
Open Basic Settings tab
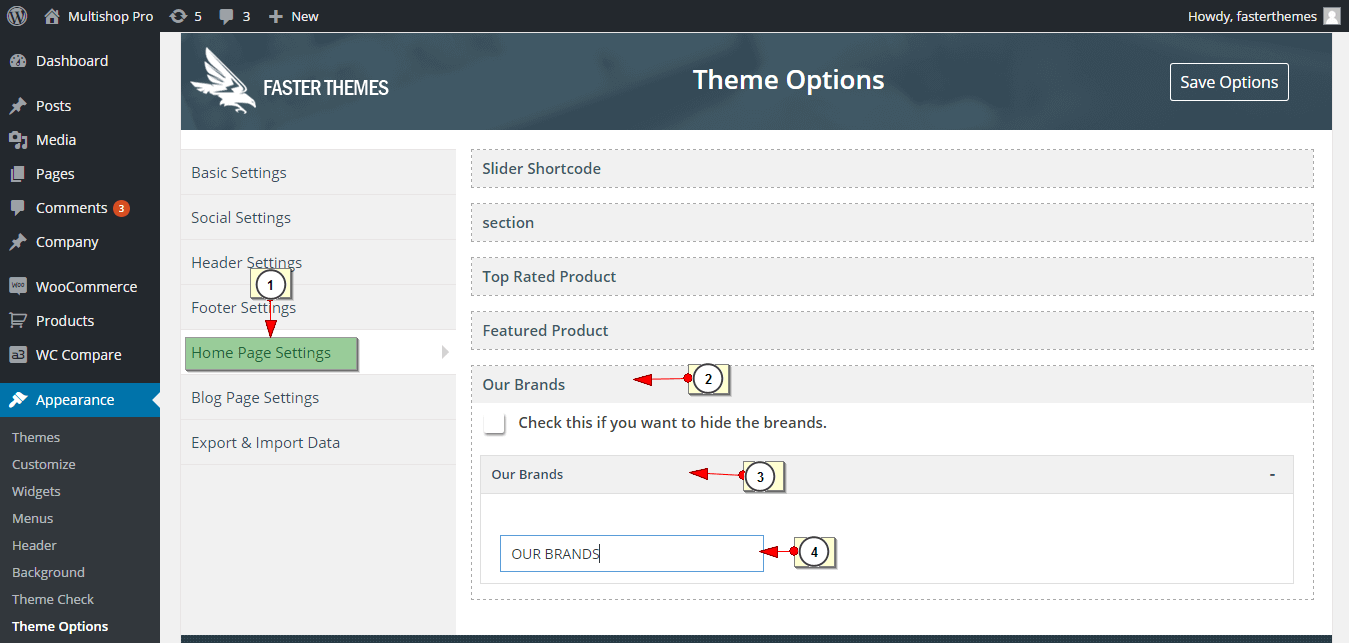tap(318, 173)
